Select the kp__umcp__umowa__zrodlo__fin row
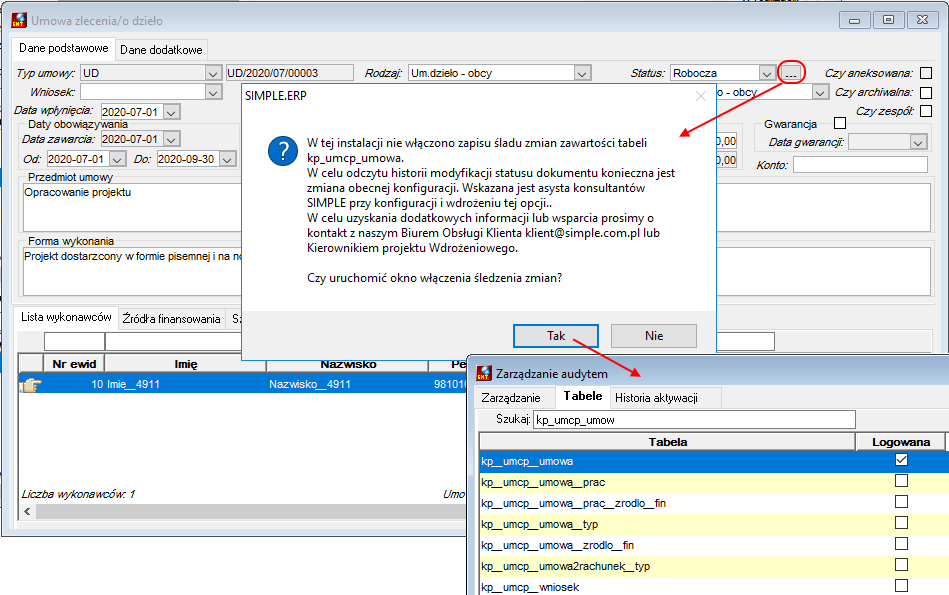949x595 pixels. pyautogui.click(x=714, y=545)
